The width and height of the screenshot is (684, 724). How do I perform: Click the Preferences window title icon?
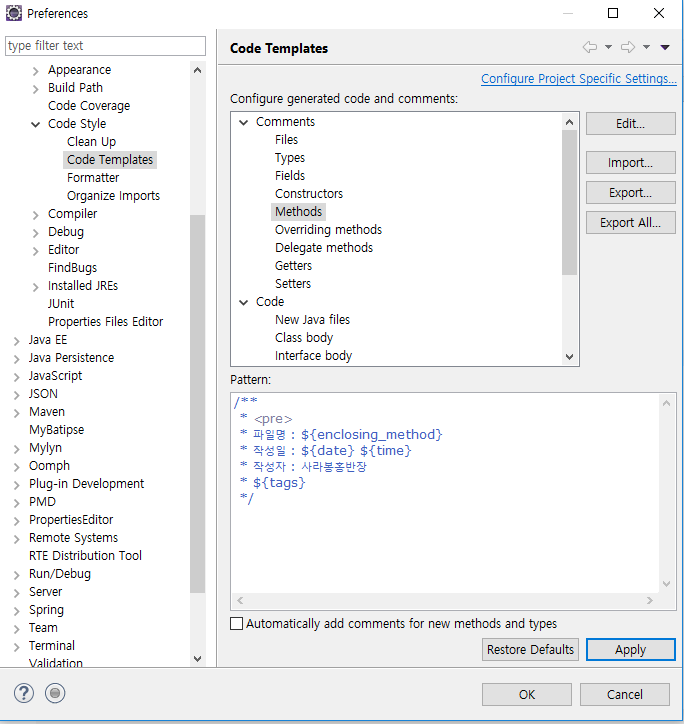click(14, 13)
